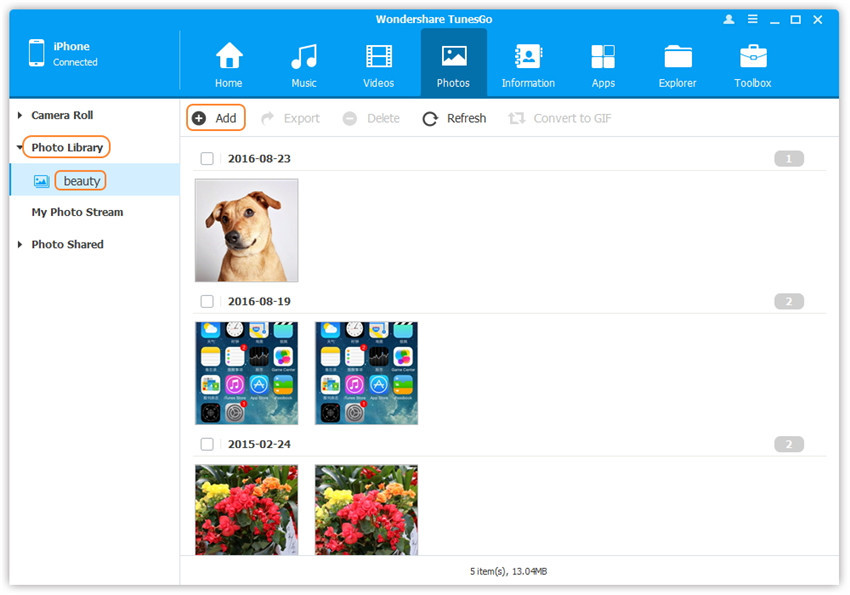Click the Convert to GIF label
850x595 pixels.
[x=572, y=118]
